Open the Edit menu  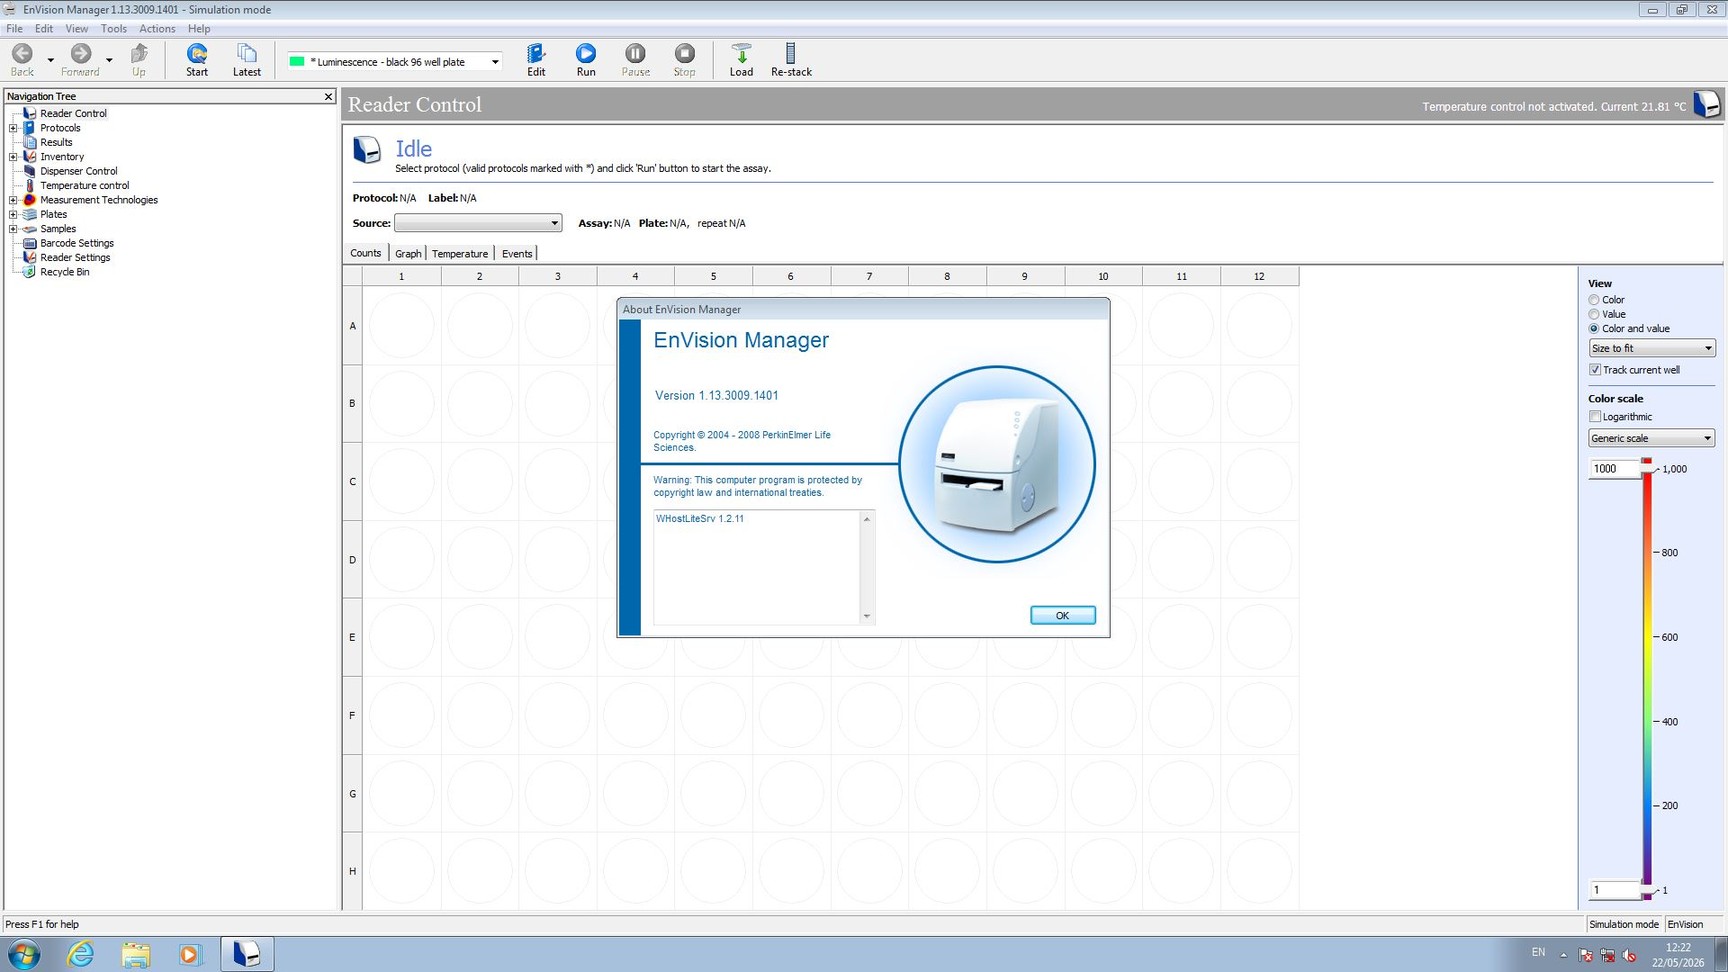(x=44, y=29)
